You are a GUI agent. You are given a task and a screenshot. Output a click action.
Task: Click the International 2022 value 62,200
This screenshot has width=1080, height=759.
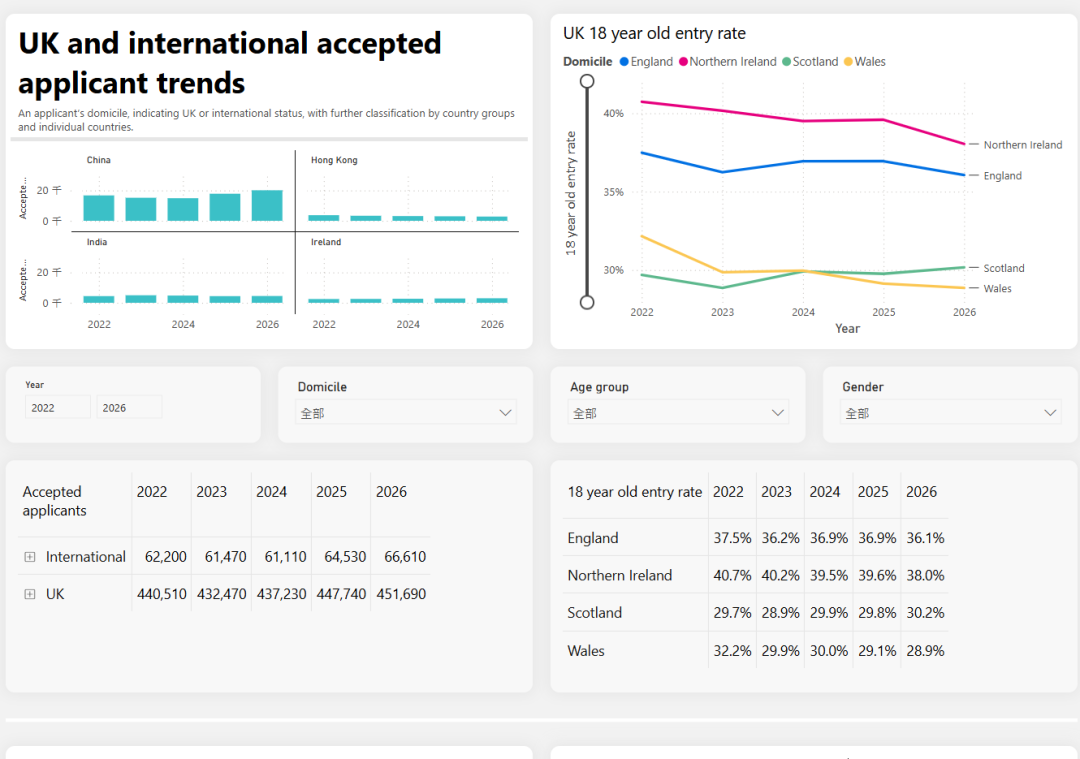(x=165, y=557)
